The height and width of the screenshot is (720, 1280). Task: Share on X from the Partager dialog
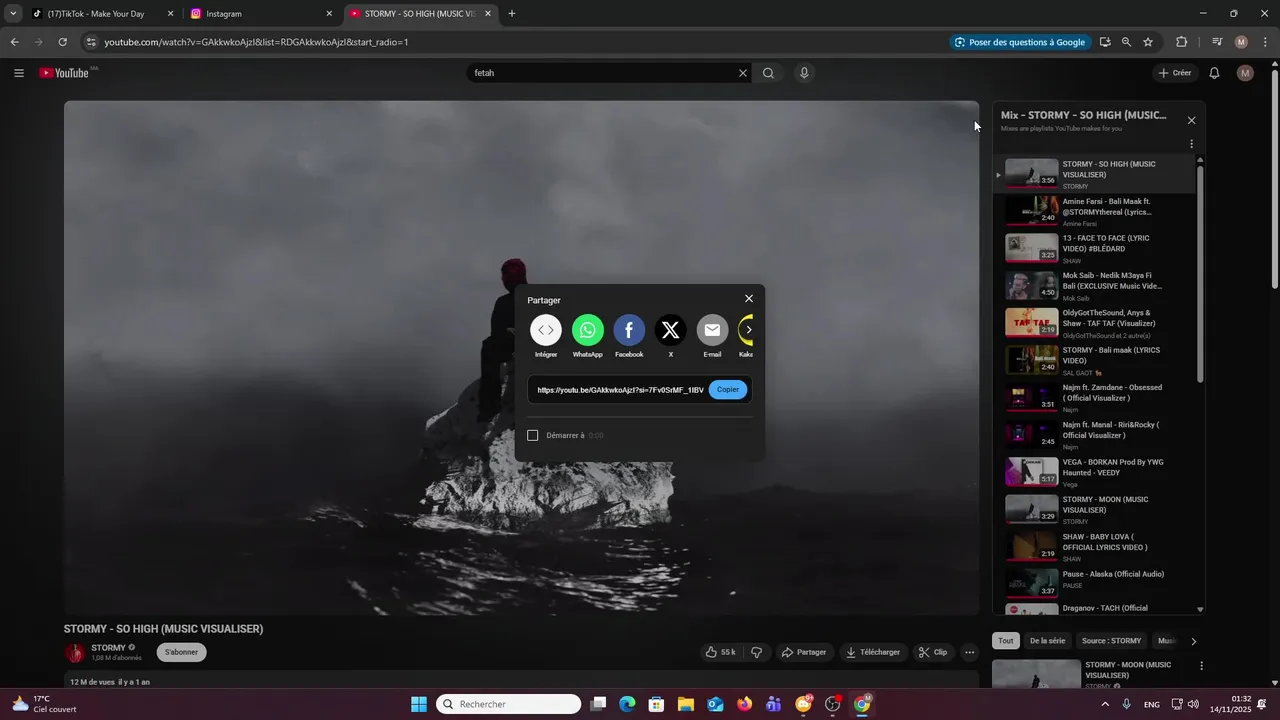671,330
